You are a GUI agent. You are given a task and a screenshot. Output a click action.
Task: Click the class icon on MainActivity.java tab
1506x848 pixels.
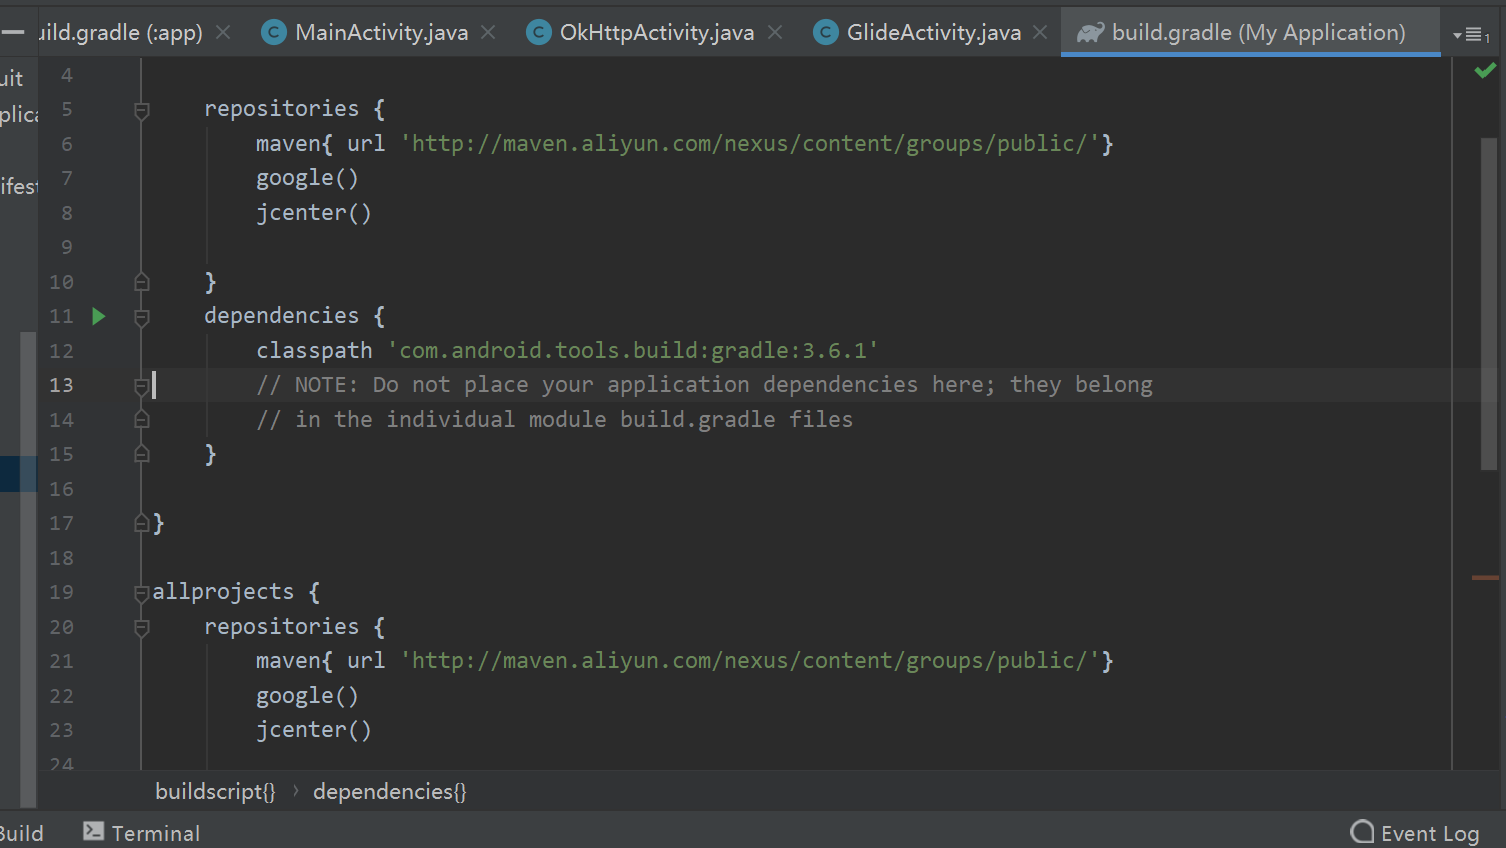(x=273, y=31)
